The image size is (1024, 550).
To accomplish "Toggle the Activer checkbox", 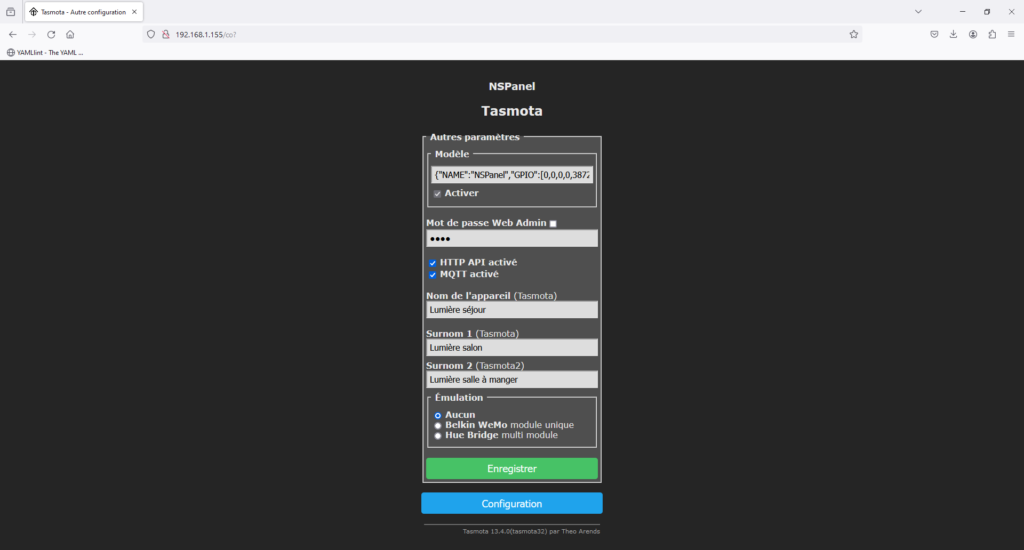I will tap(438, 193).
